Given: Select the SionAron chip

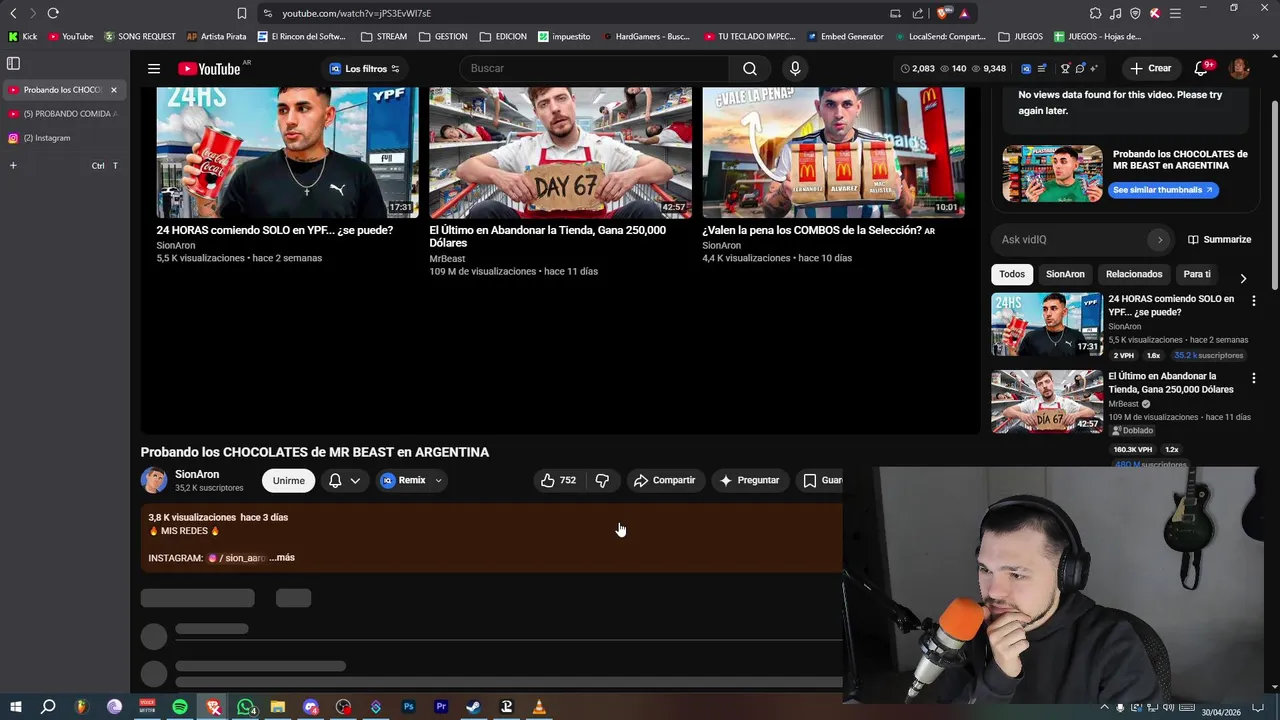Looking at the screenshot, I should (1065, 274).
